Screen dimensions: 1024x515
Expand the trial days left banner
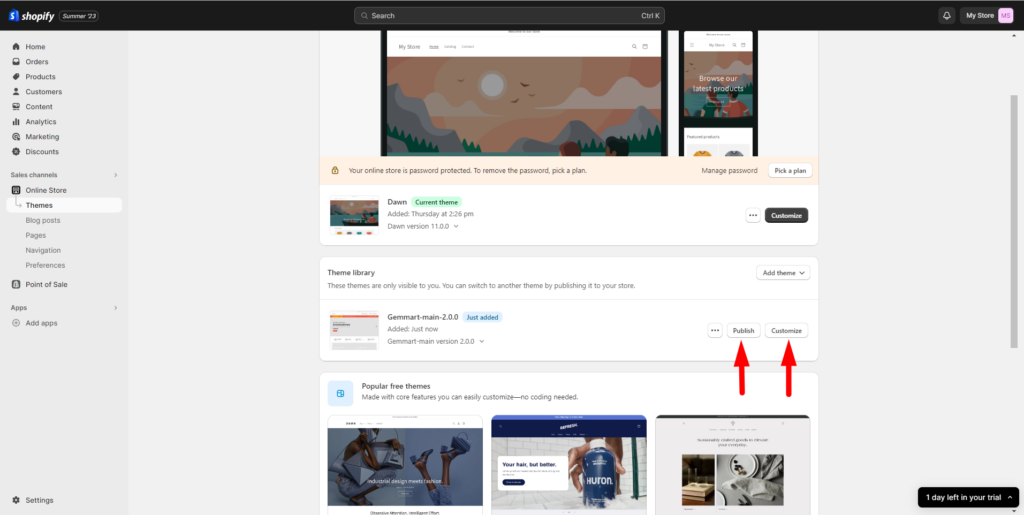[968, 497]
